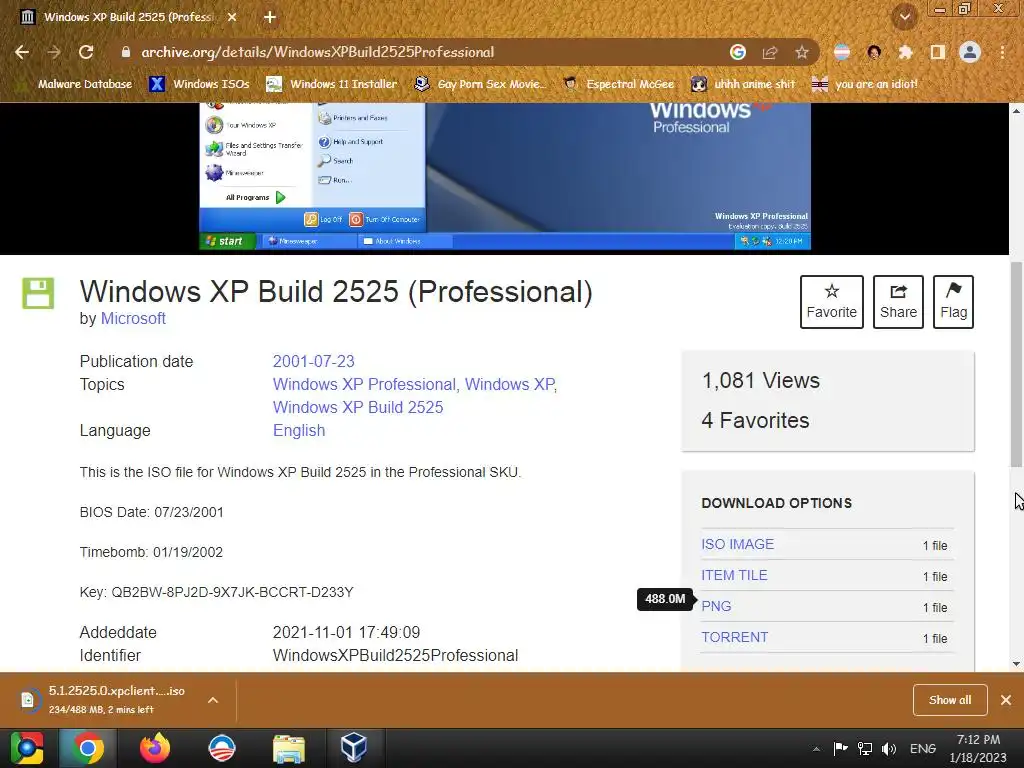Click the scrollbar down arrow
Viewport: 1024px width, 768px height.
(1016, 664)
